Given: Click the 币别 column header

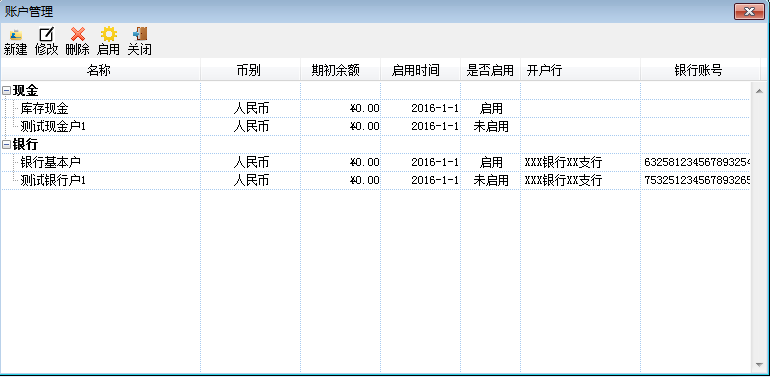Looking at the screenshot, I should point(250,71).
